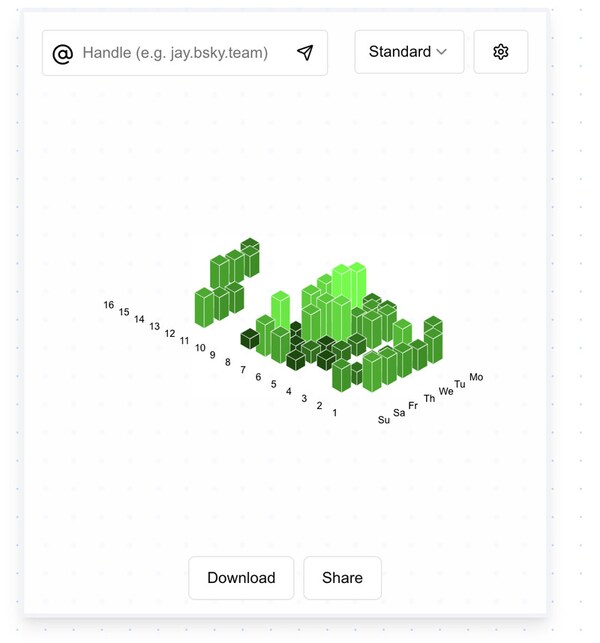Screen dimensions: 600x643
Task: Open the Standard theme dropdown
Action: tap(408, 52)
